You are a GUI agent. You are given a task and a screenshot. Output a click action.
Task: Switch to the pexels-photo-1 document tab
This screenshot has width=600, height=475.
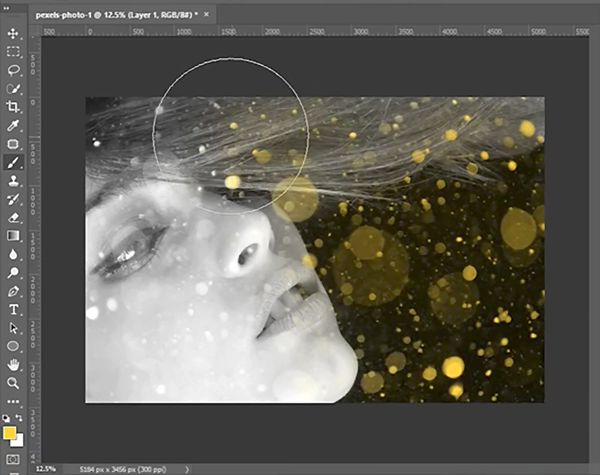pos(116,15)
